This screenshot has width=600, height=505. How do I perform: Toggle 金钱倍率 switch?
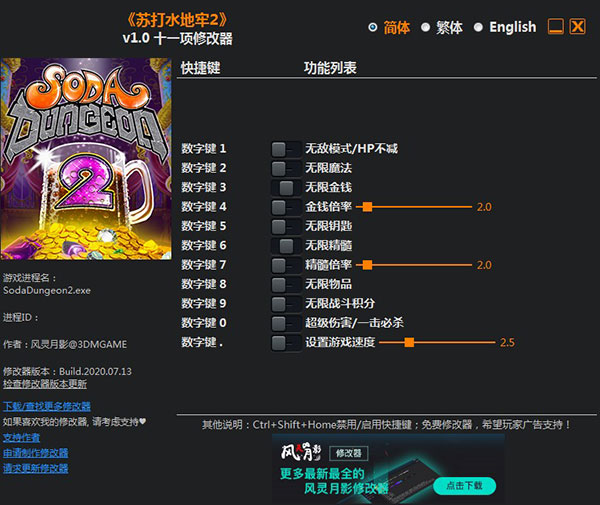(x=286, y=207)
